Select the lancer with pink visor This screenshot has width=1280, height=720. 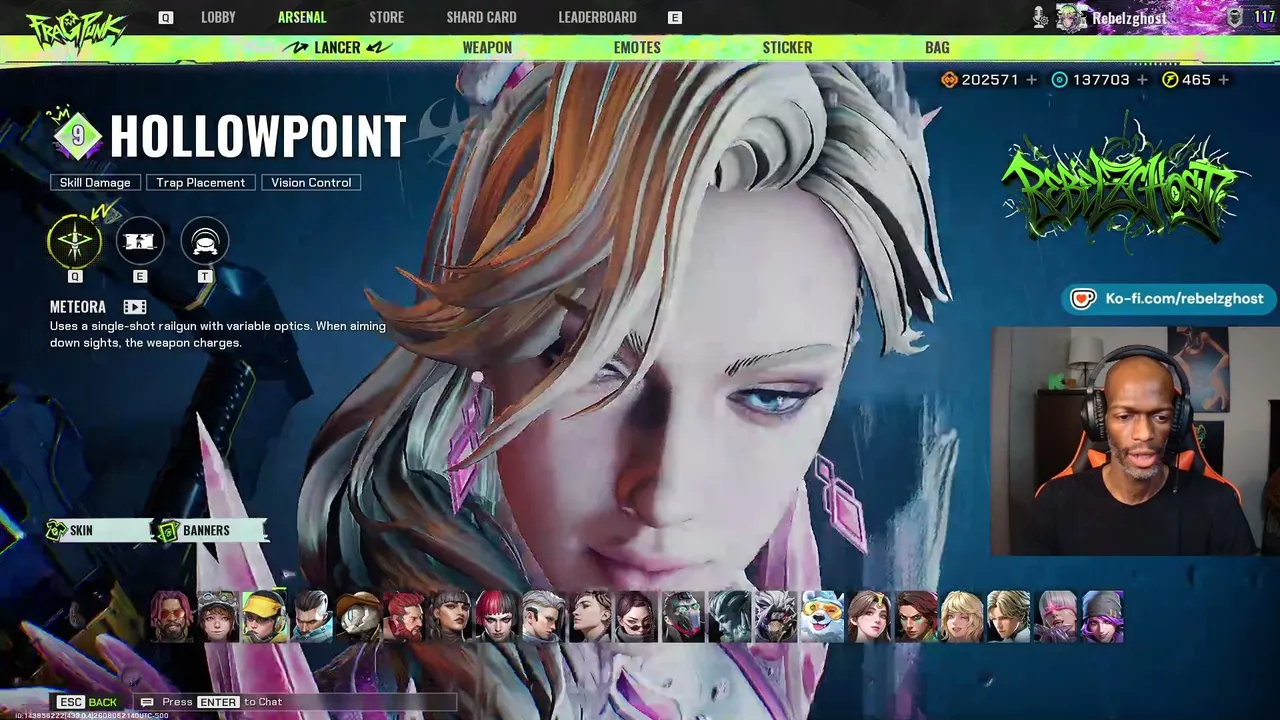point(1053,616)
